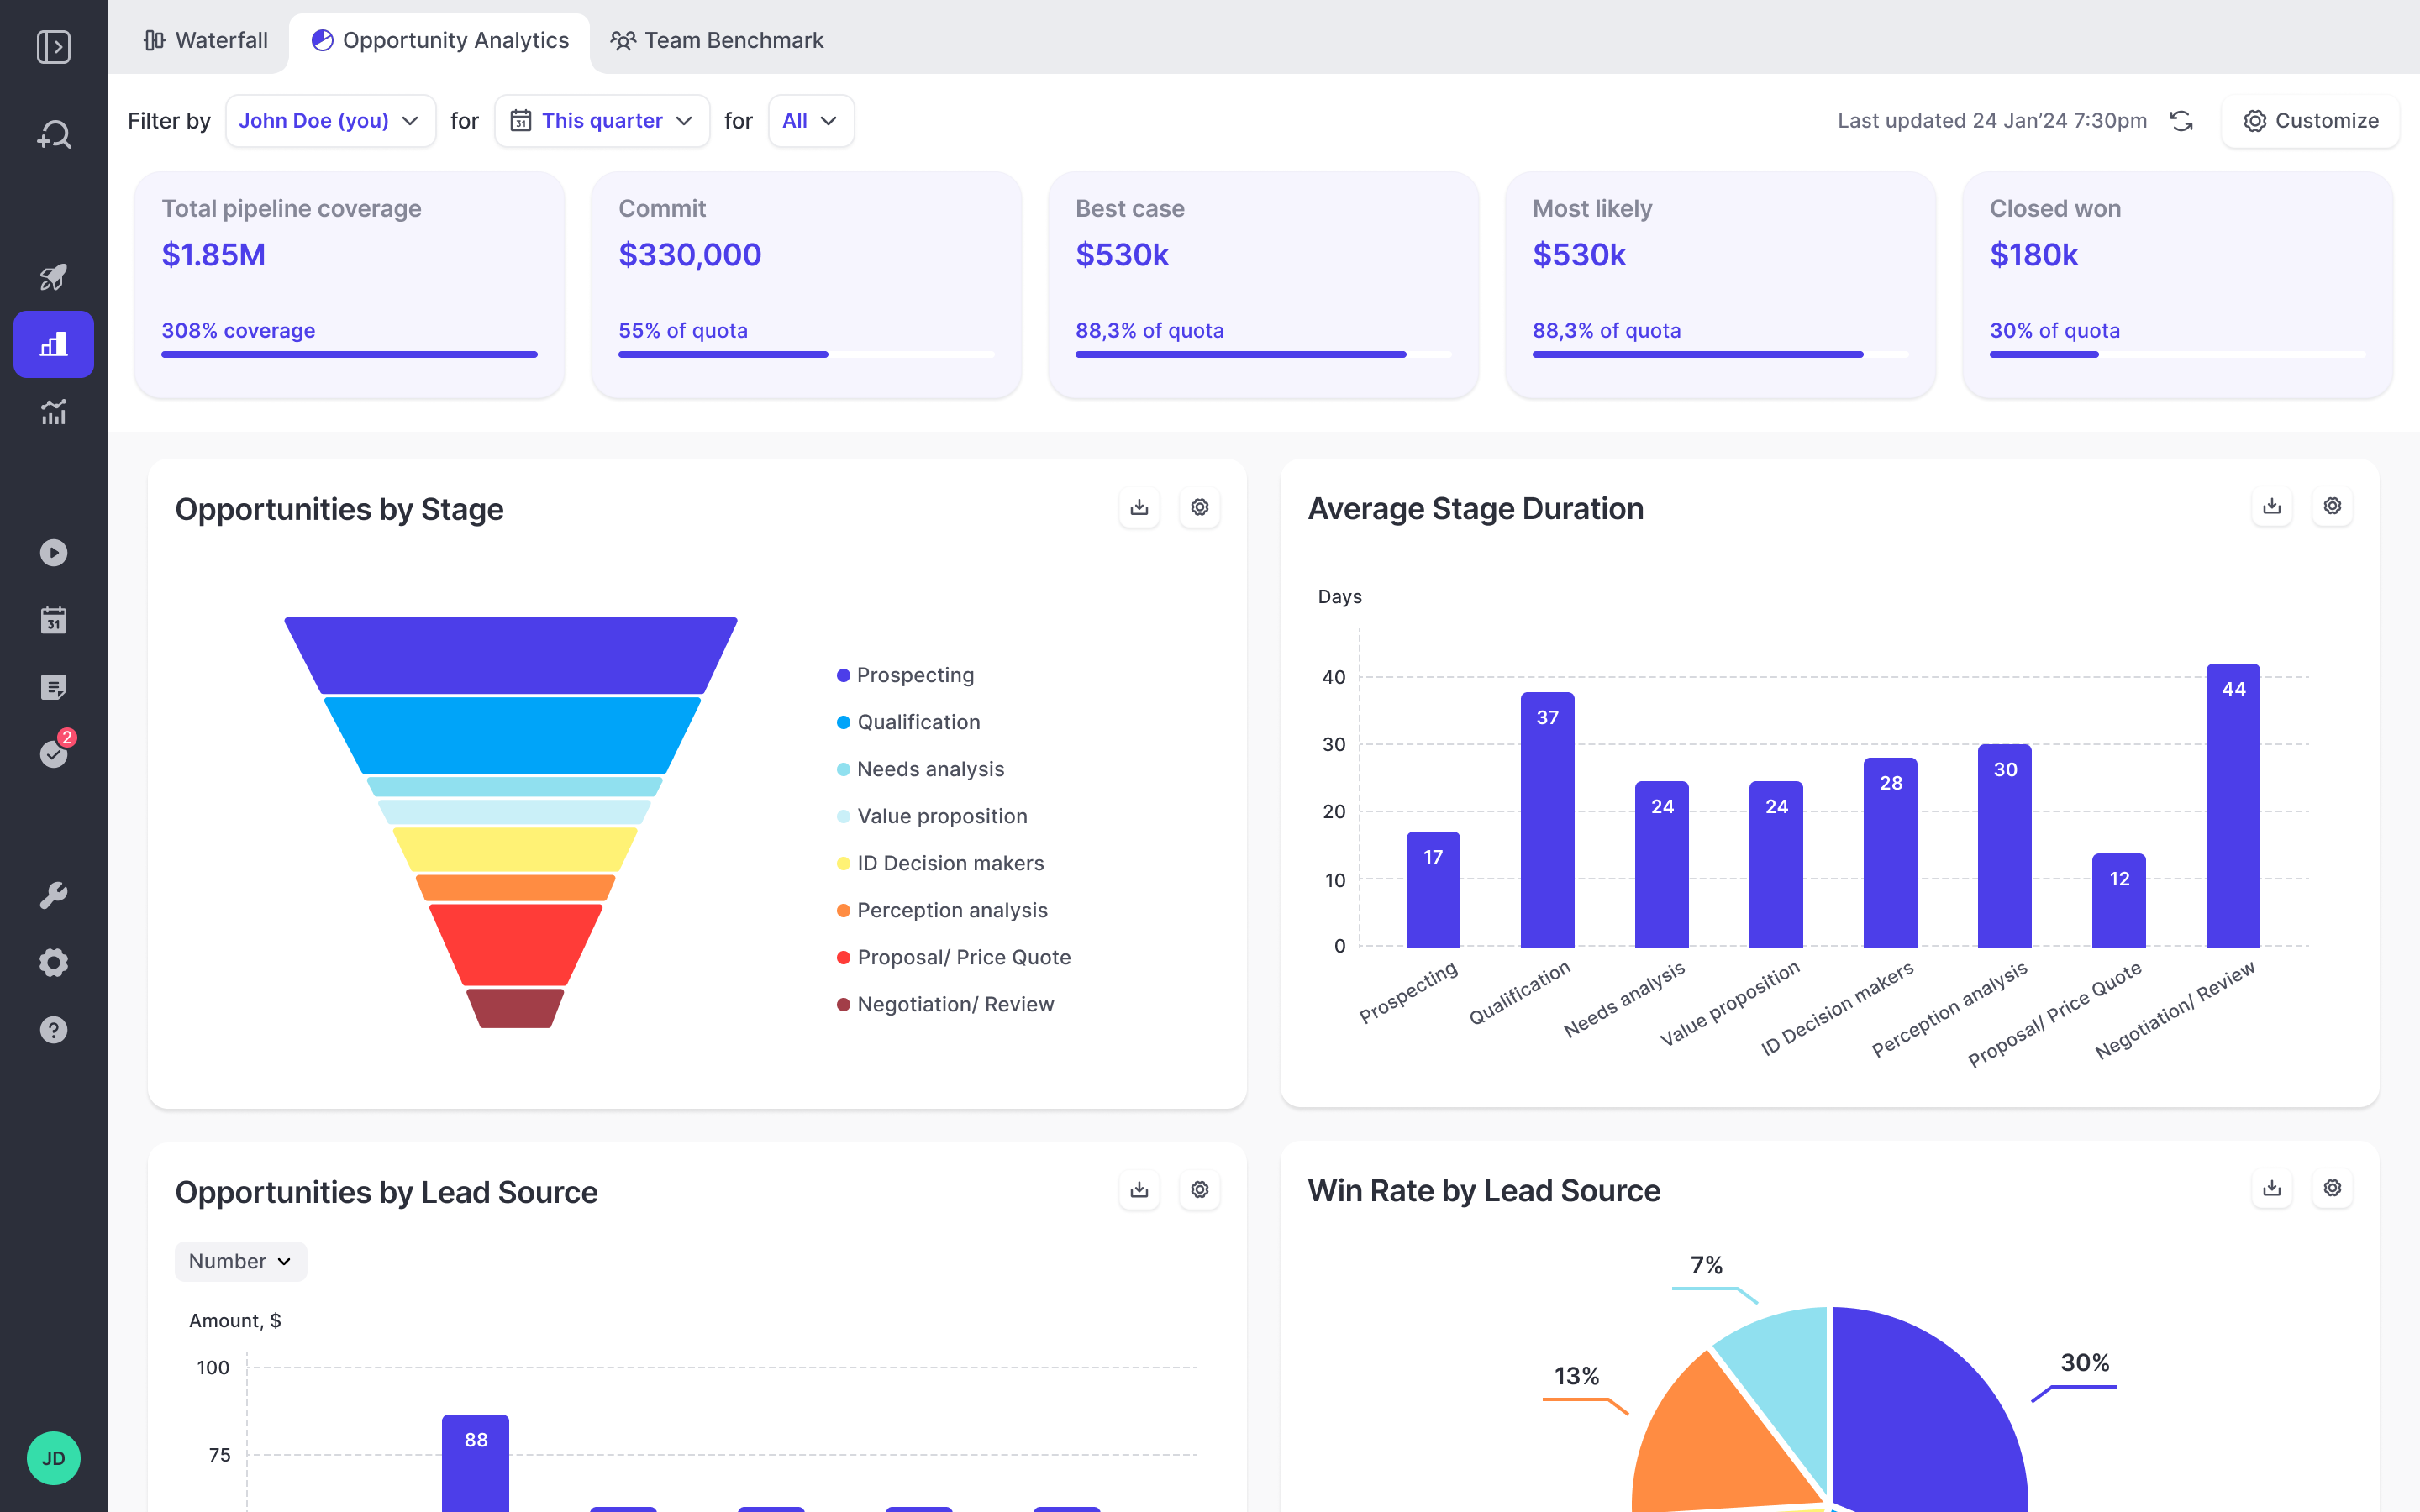Image resolution: width=2420 pixels, height=1512 pixels.
Task: Open the help question mark icon
Action: pyautogui.click(x=54, y=1029)
